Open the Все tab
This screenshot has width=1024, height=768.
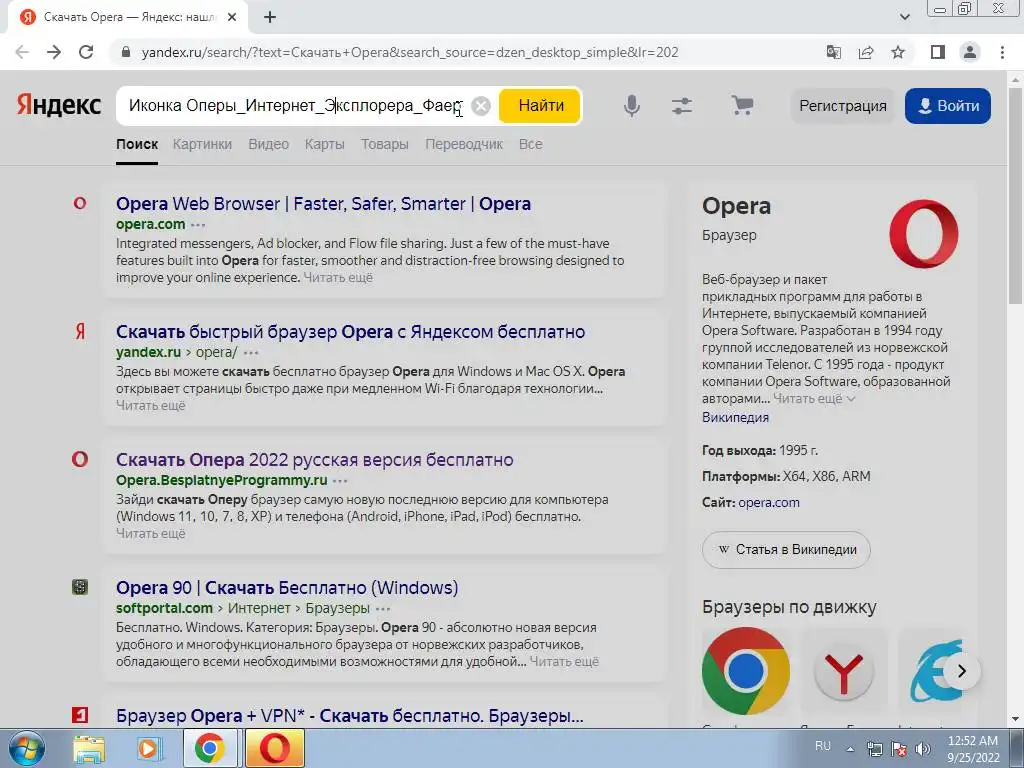coord(531,144)
